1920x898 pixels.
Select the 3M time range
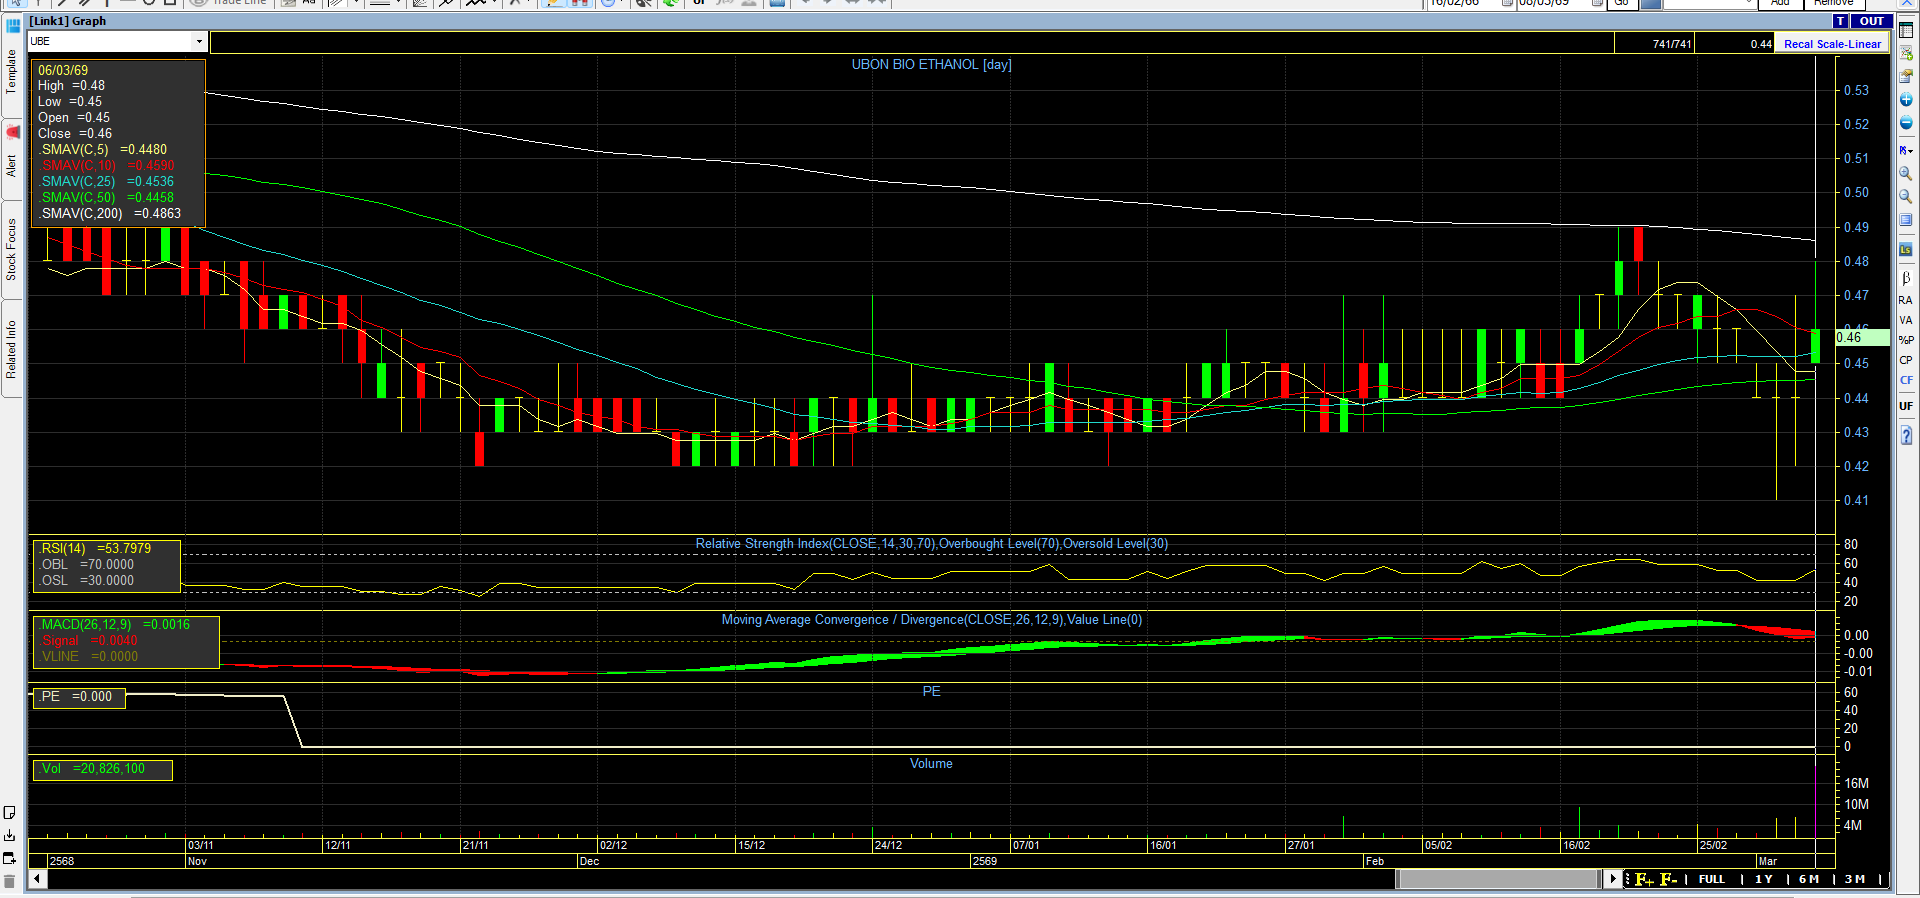pyautogui.click(x=1855, y=879)
